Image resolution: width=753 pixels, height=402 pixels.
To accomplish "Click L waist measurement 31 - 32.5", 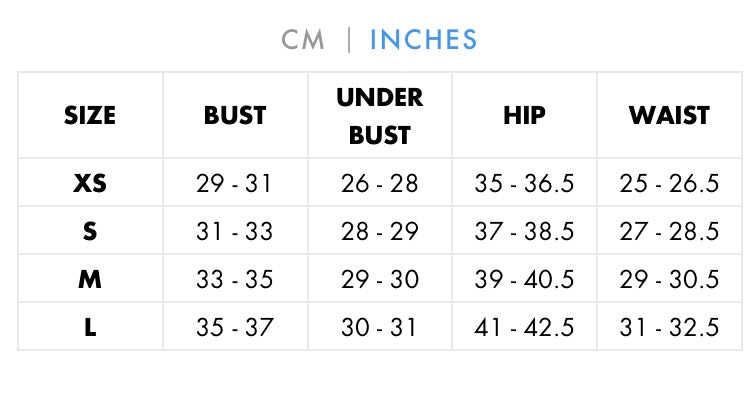I will pos(669,327).
